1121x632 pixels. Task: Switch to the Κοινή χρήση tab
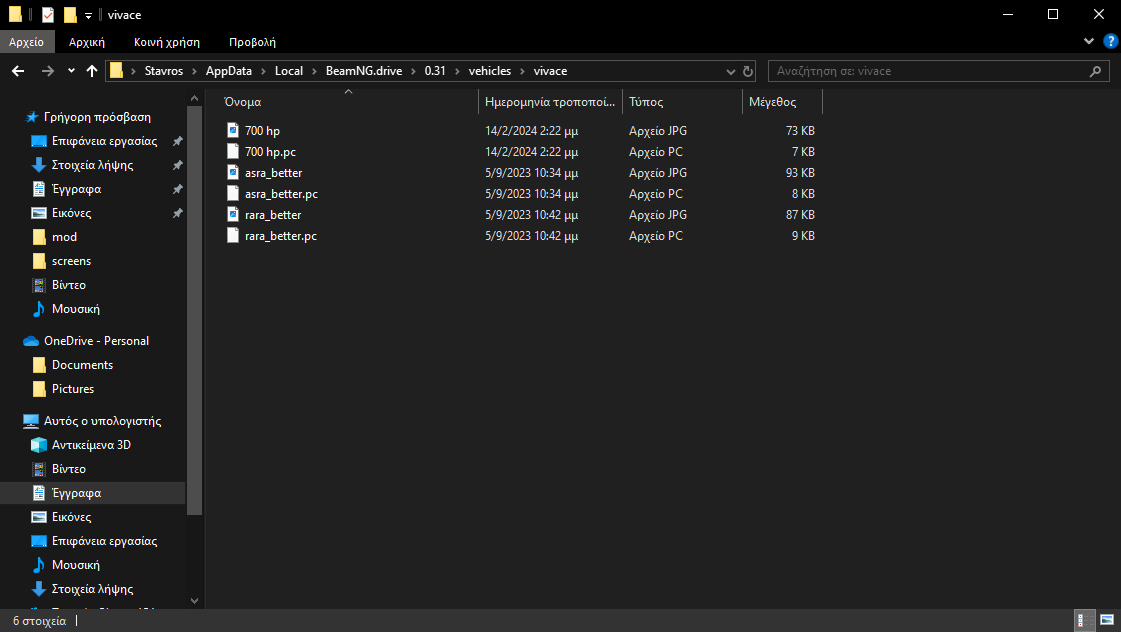point(167,42)
